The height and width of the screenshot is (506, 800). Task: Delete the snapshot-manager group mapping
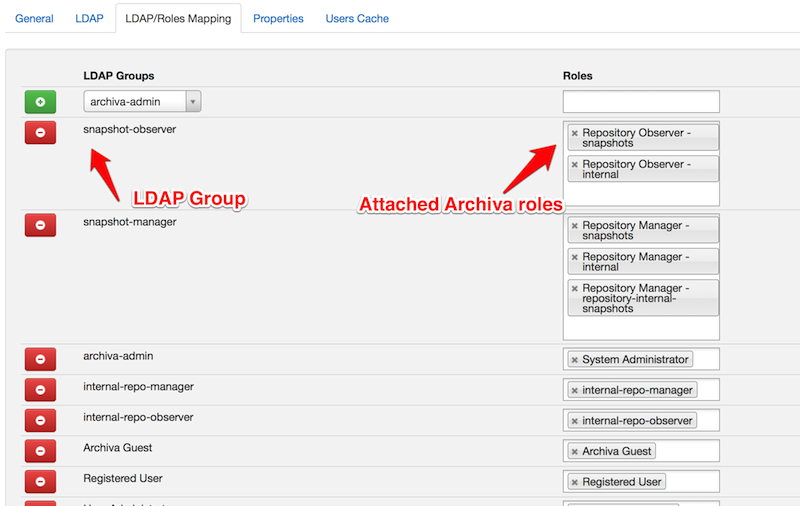click(40, 225)
